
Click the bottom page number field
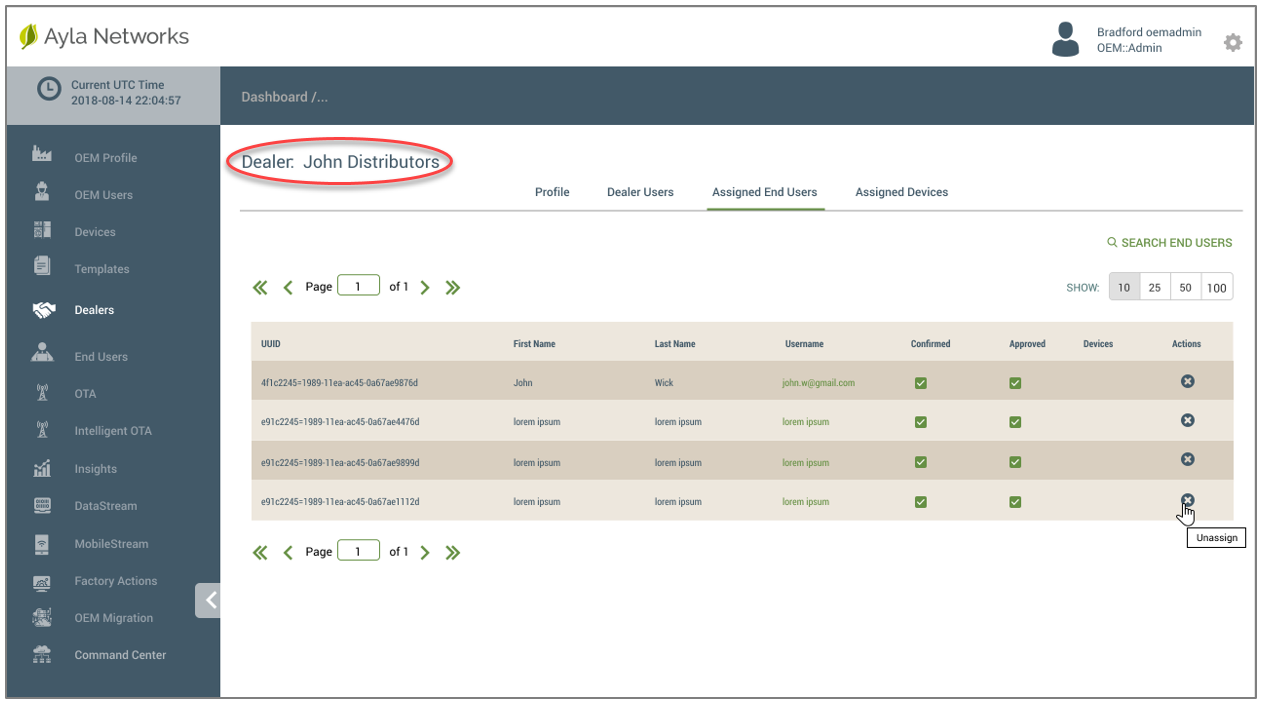358,551
